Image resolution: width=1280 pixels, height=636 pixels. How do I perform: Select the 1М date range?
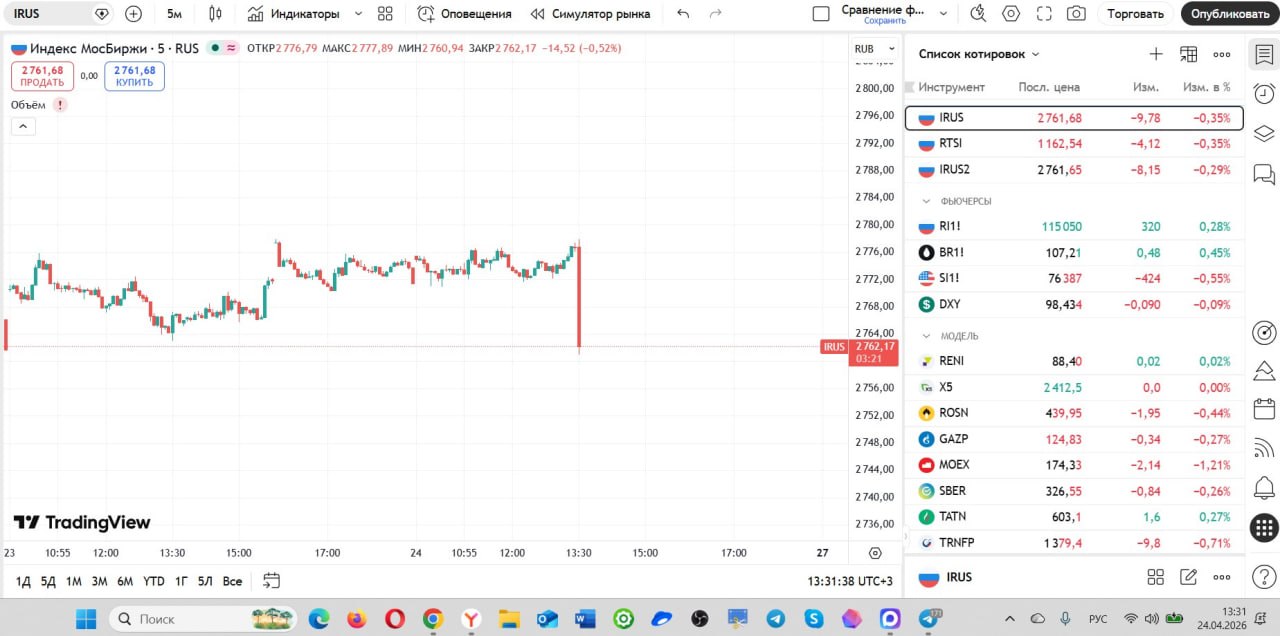click(73, 581)
